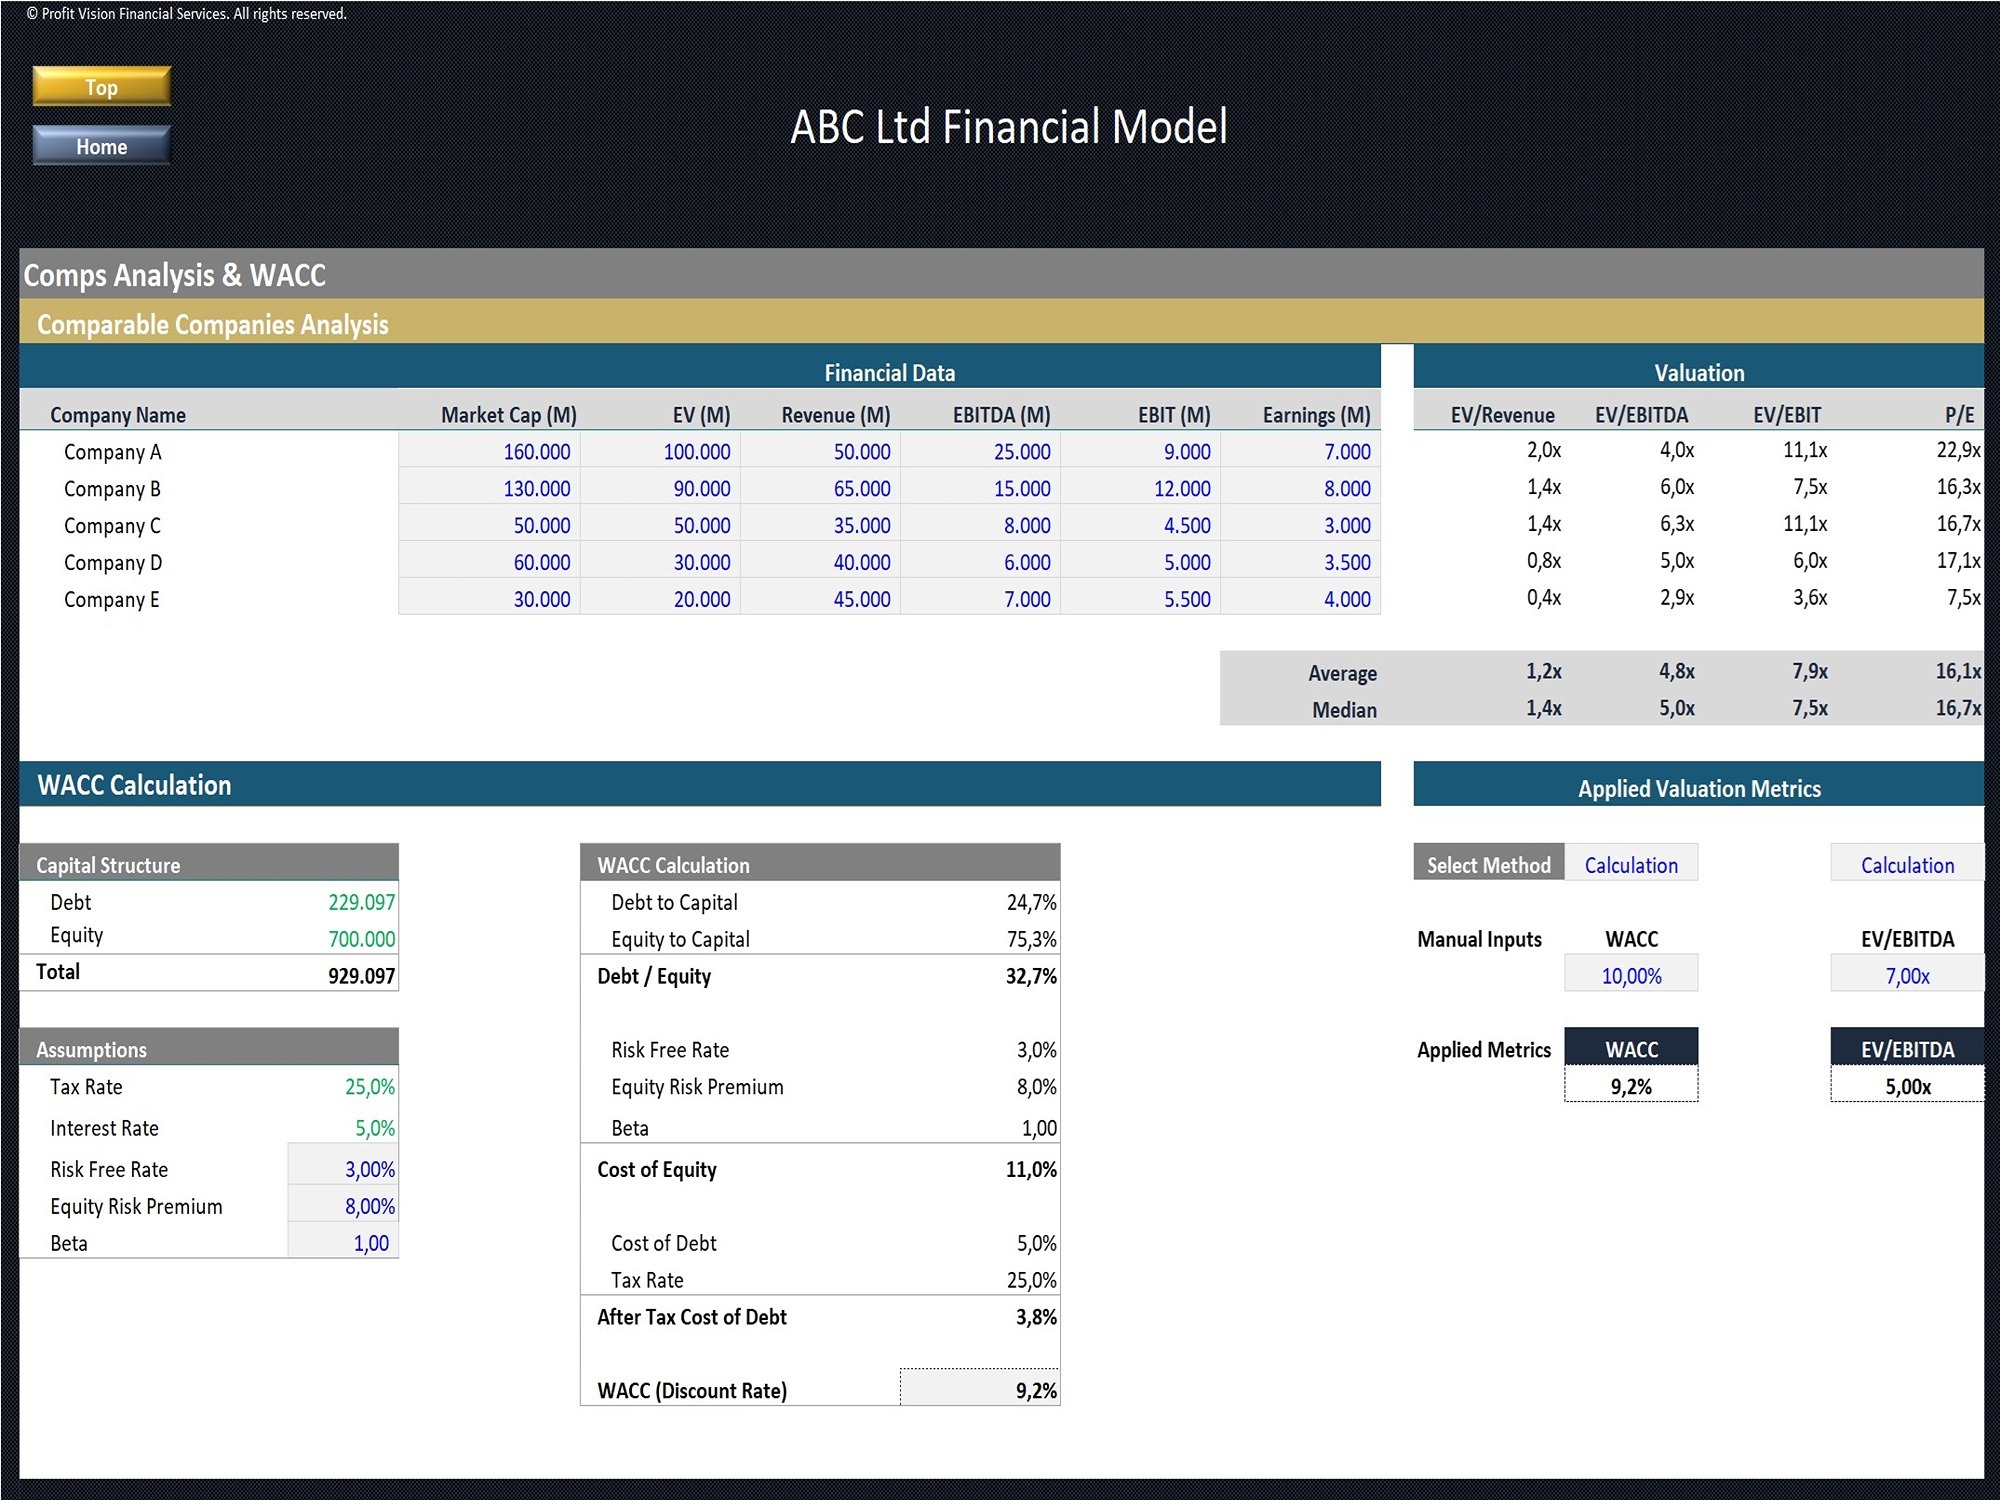Select the Debt value 229.097 cell
Screen dimensions: 2000x1500
tap(360, 901)
